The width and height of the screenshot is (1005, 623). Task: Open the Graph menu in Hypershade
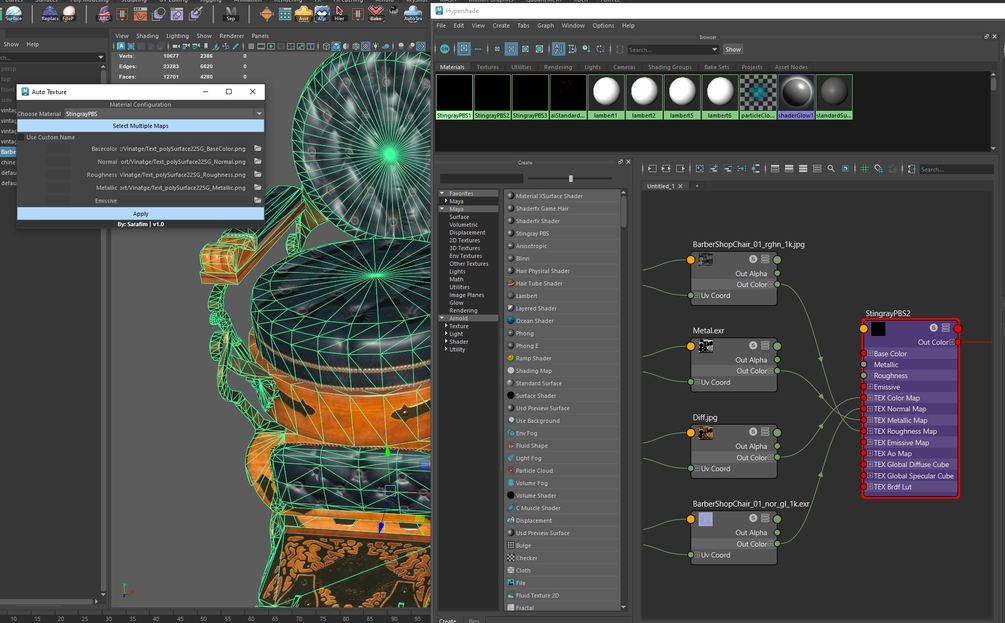coord(545,26)
